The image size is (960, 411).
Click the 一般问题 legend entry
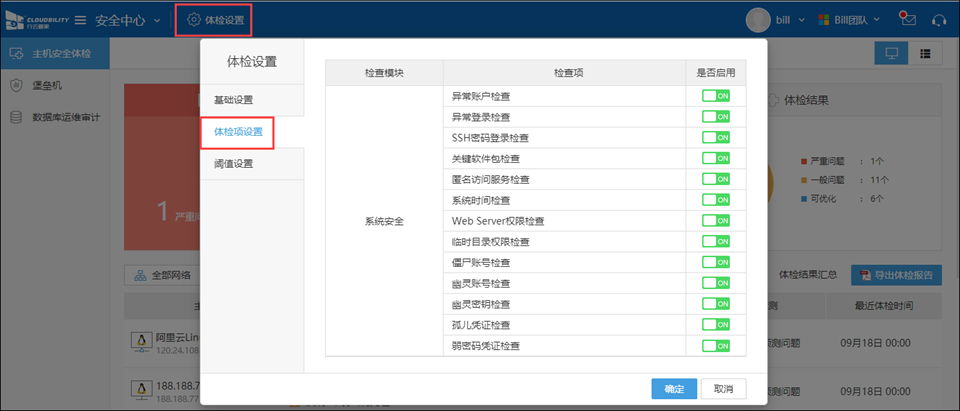844,180
